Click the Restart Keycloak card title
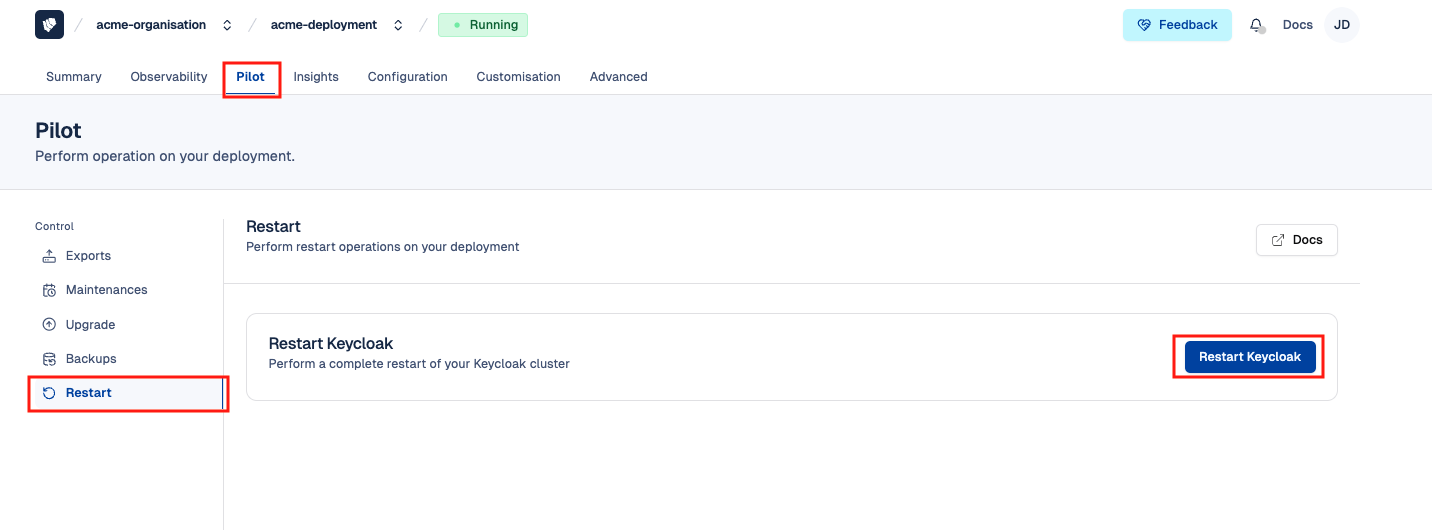The image size is (1432, 530). 331,344
